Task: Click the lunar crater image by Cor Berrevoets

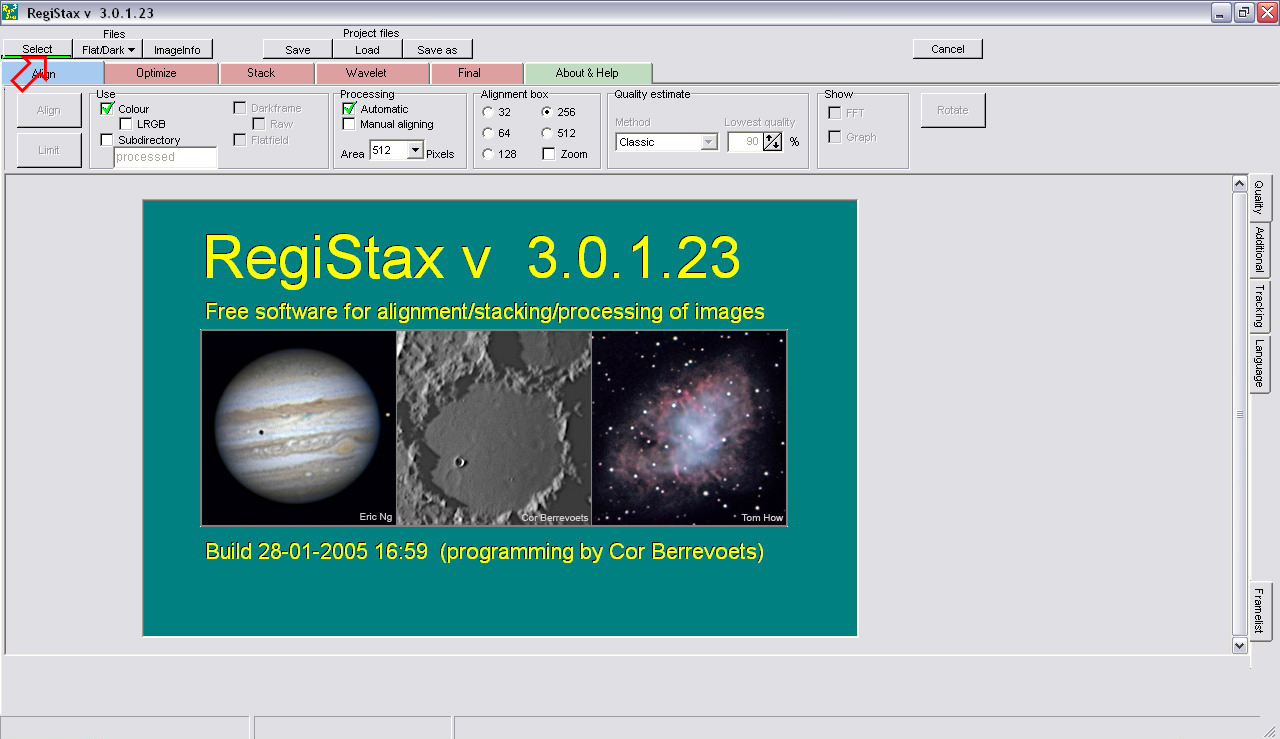Action: pyautogui.click(x=494, y=428)
